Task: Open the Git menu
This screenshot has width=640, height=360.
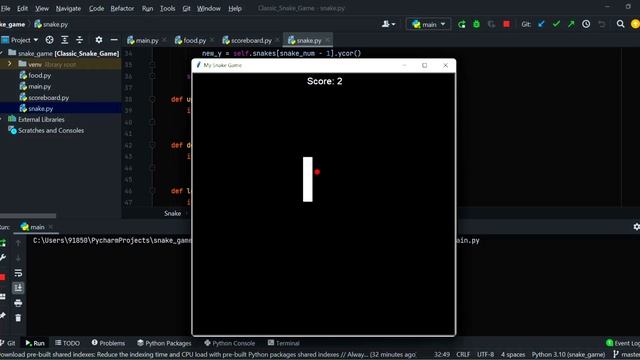Action: pos(186,8)
